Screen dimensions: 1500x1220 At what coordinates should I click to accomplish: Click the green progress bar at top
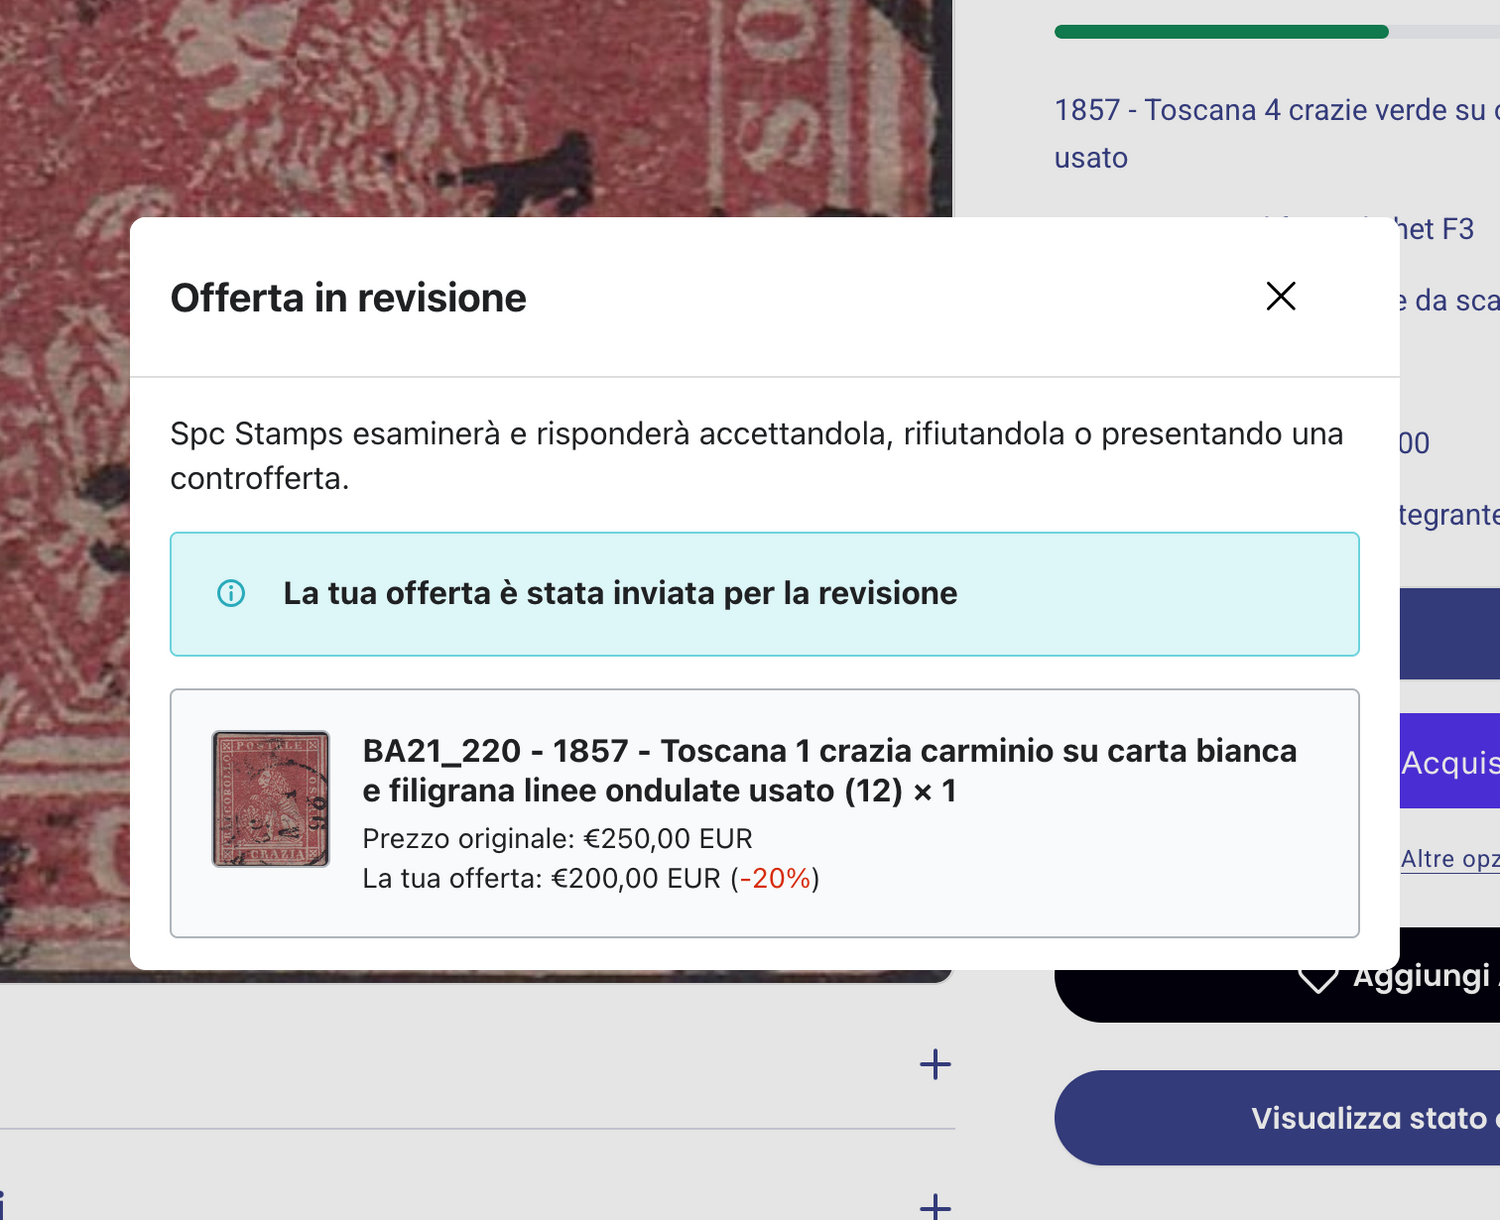1220,31
